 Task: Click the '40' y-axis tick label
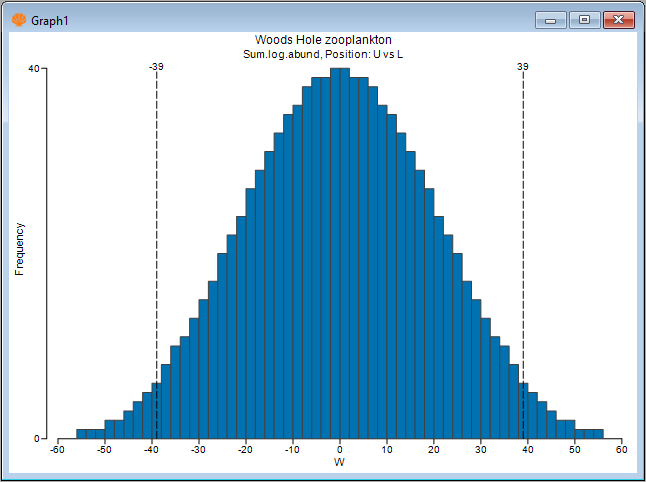coord(34,68)
